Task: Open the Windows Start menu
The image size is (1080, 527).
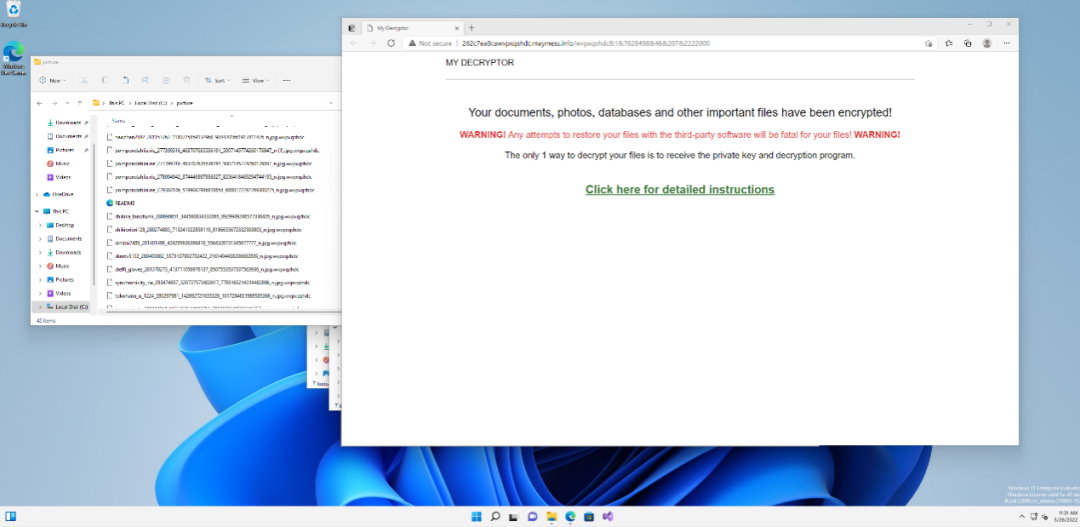Action: pyautogui.click(x=476, y=517)
